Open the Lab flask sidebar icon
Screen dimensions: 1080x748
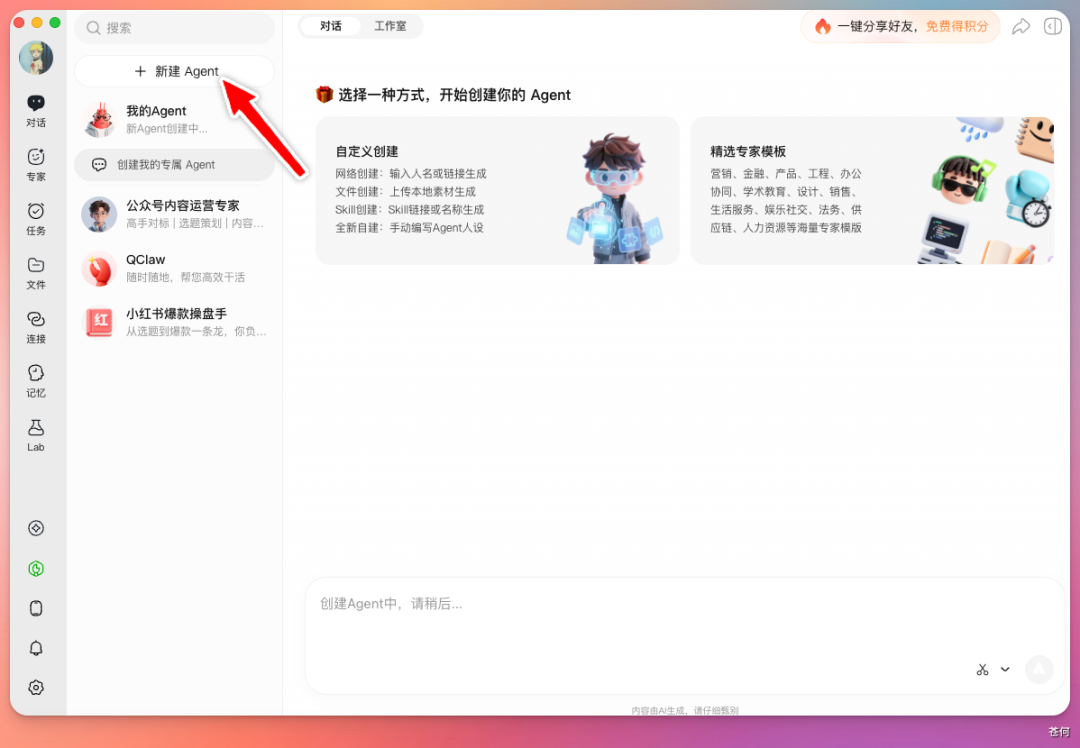point(36,435)
